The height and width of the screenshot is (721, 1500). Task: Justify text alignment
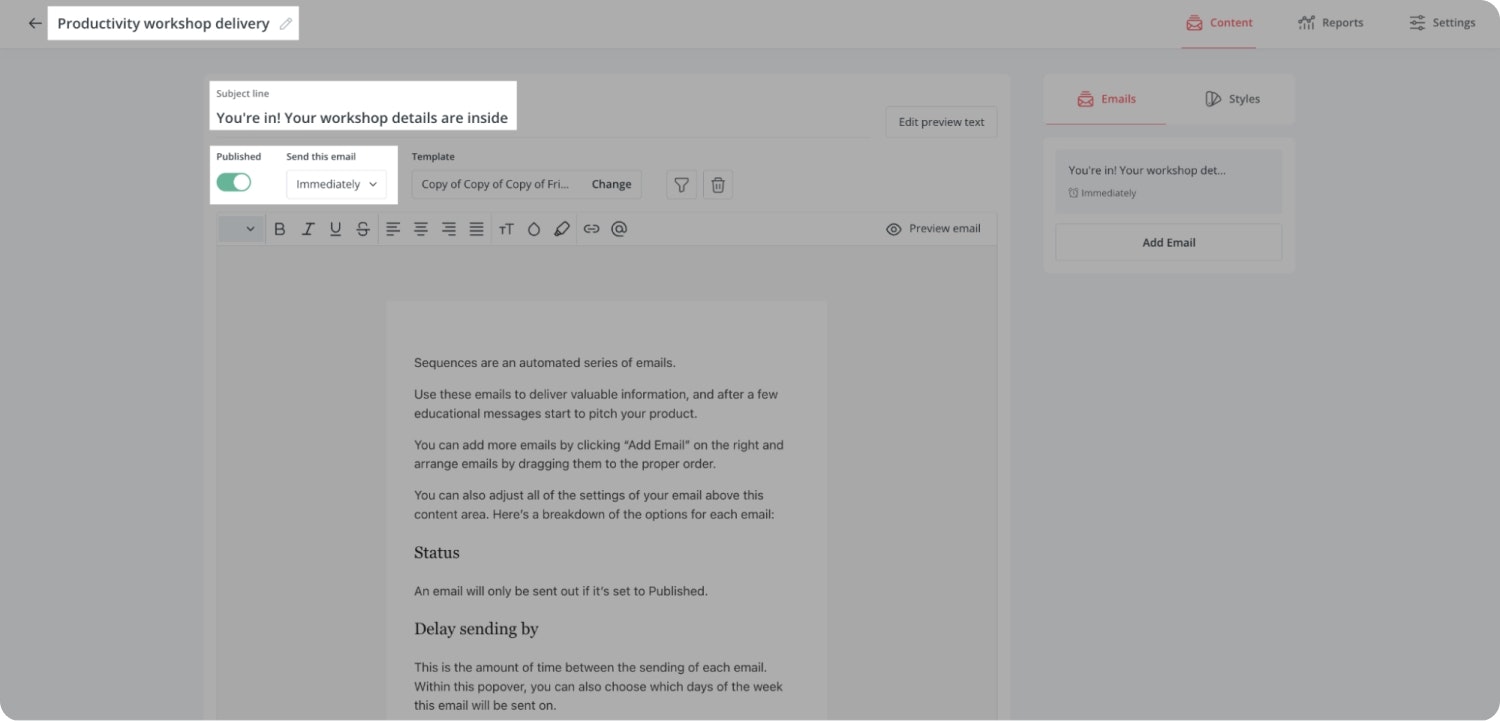pos(477,229)
